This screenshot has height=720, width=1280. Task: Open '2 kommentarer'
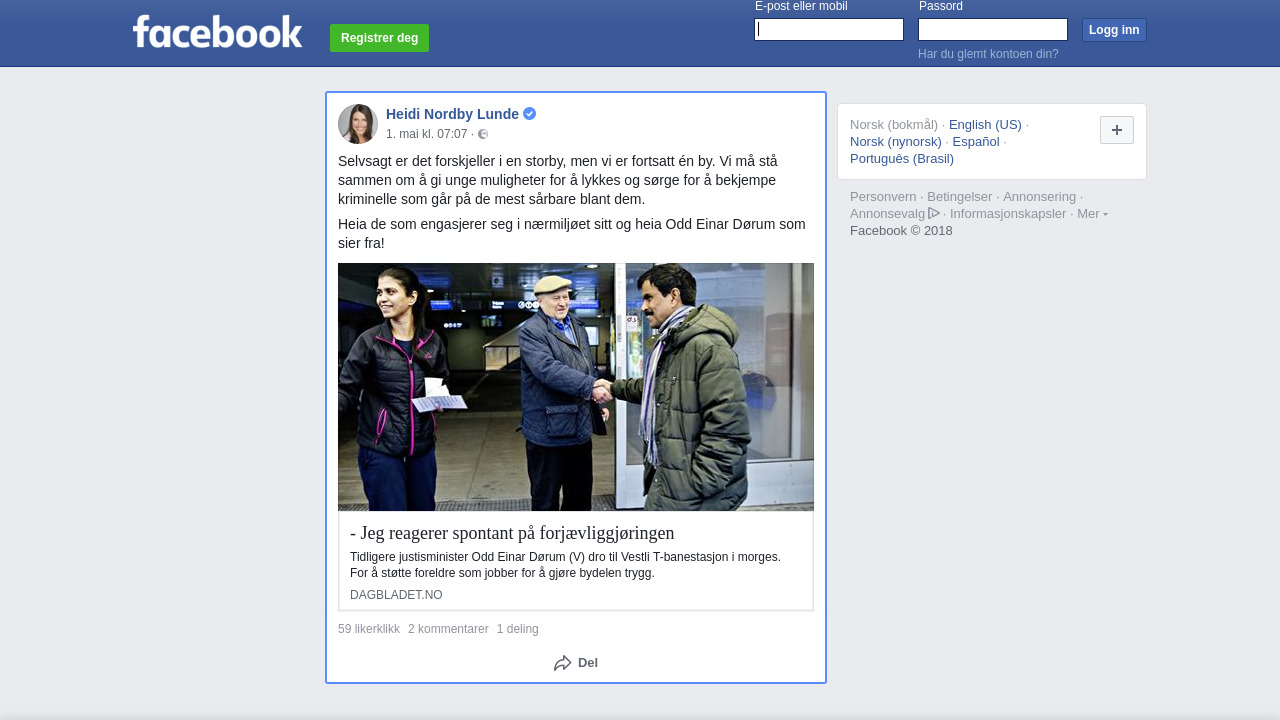pyautogui.click(x=448, y=629)
